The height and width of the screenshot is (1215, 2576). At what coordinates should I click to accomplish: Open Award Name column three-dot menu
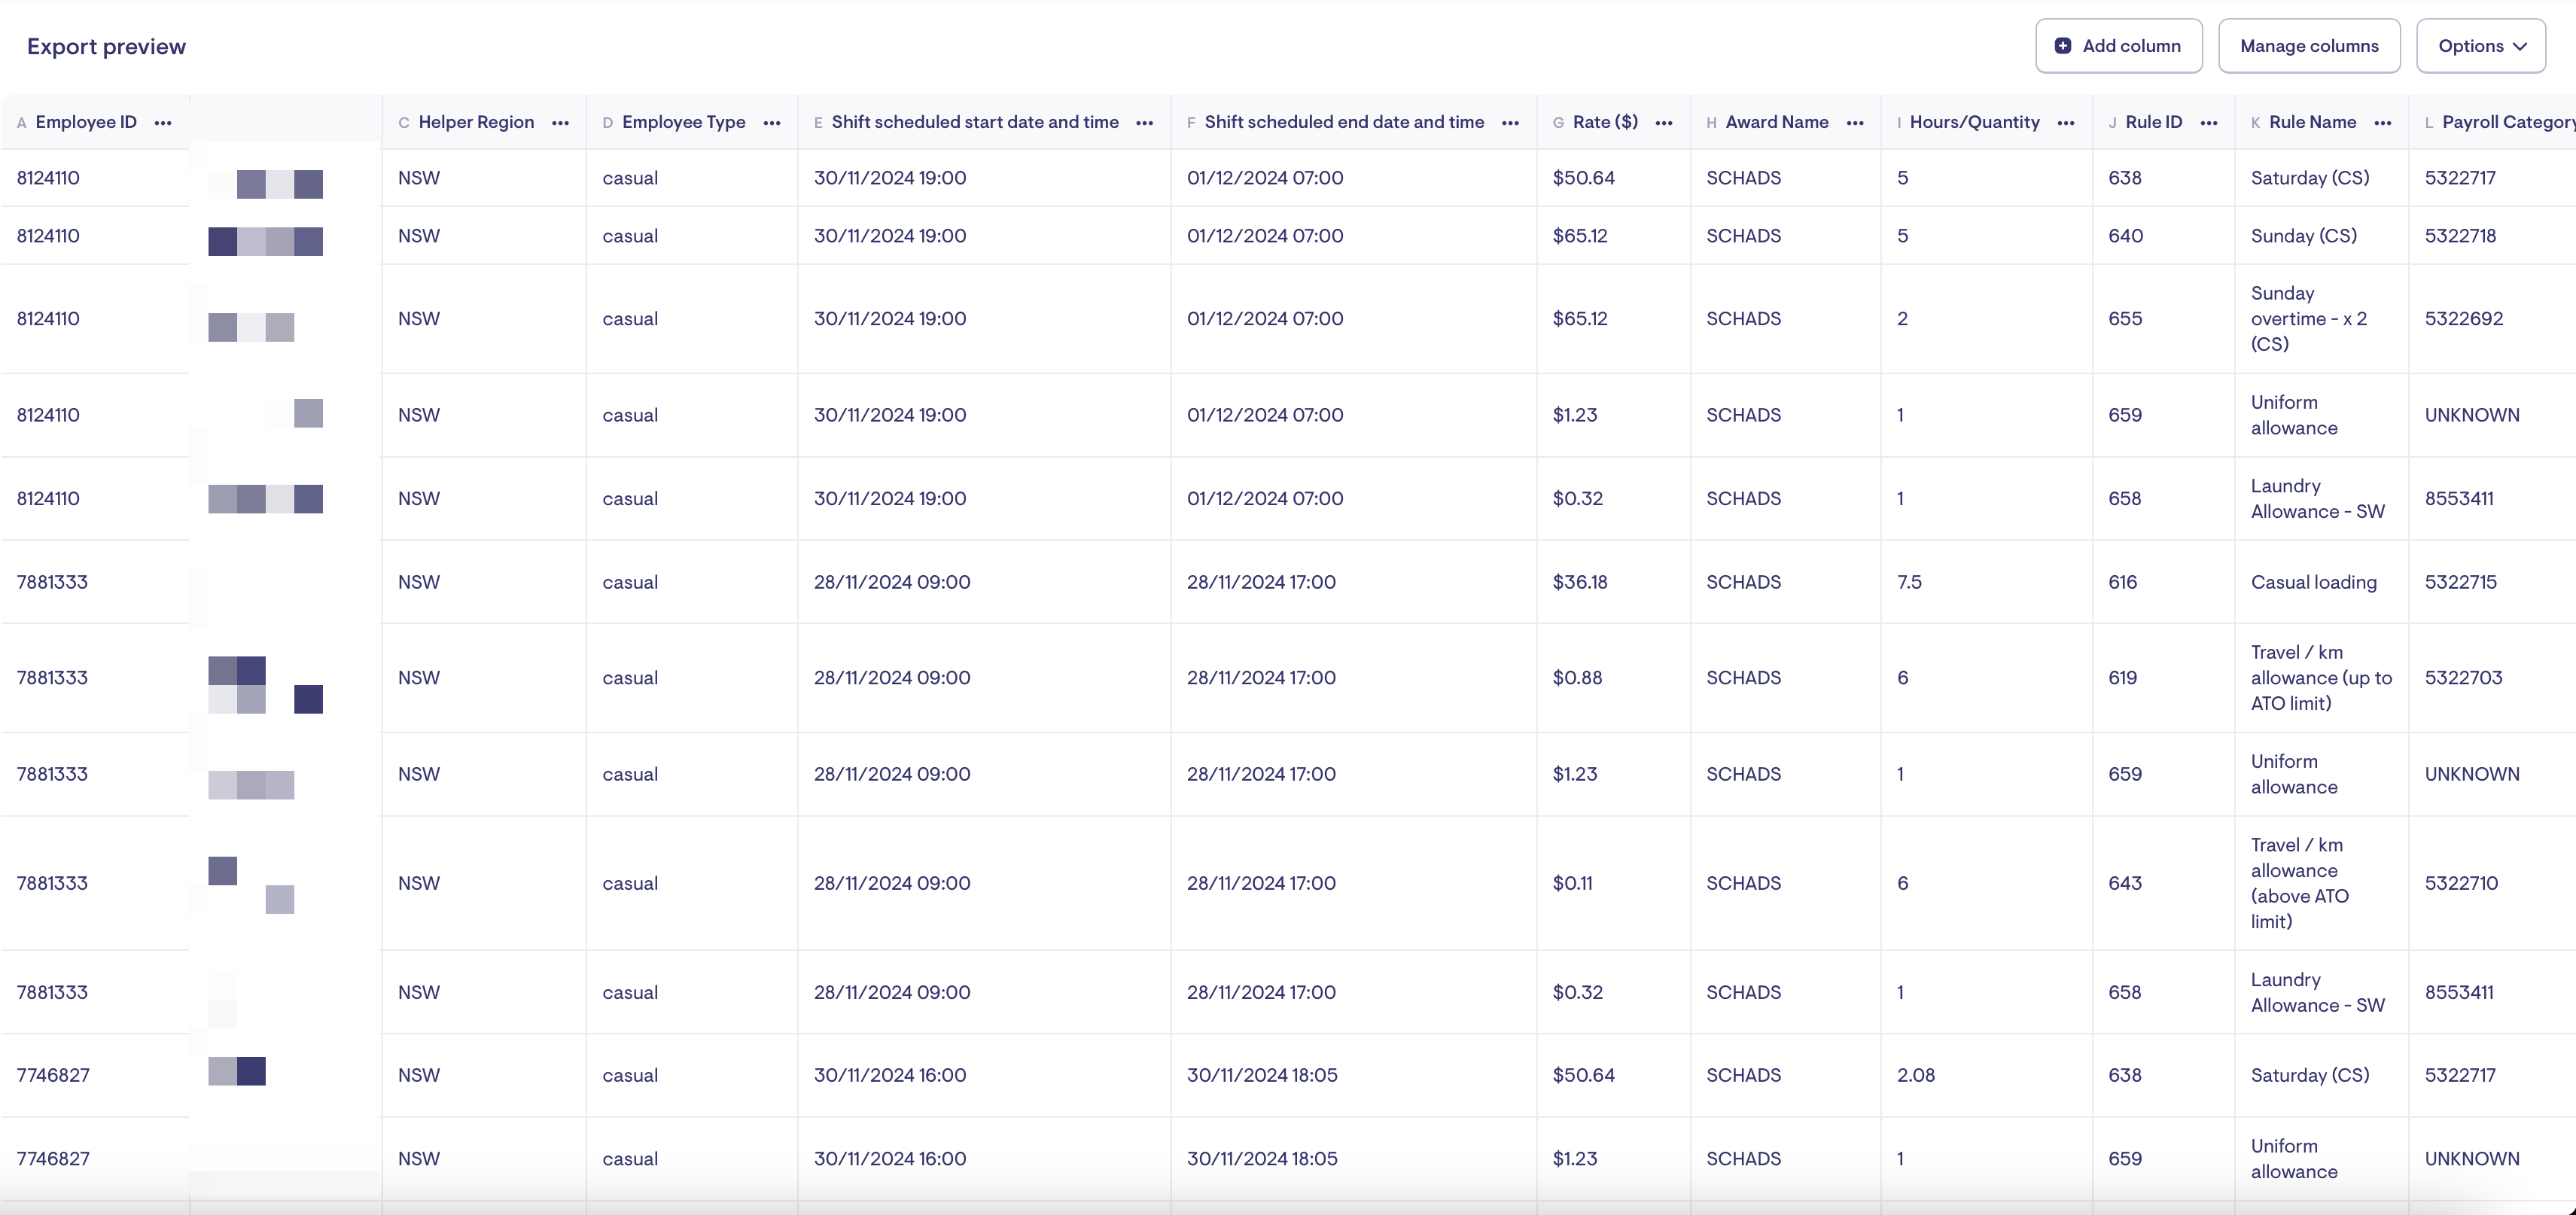(x=1855, y=122)
